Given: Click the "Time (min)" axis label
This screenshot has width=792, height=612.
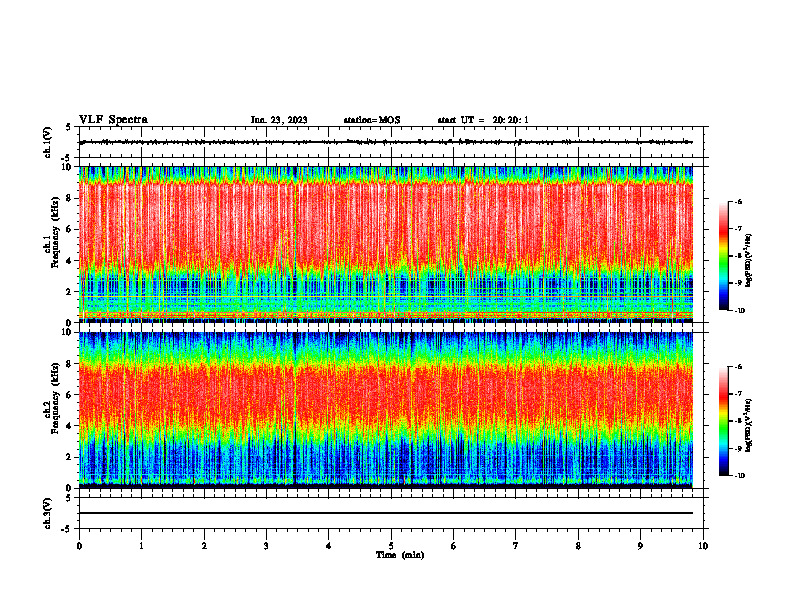Looking at the screenshot, I should pos(400,555).
